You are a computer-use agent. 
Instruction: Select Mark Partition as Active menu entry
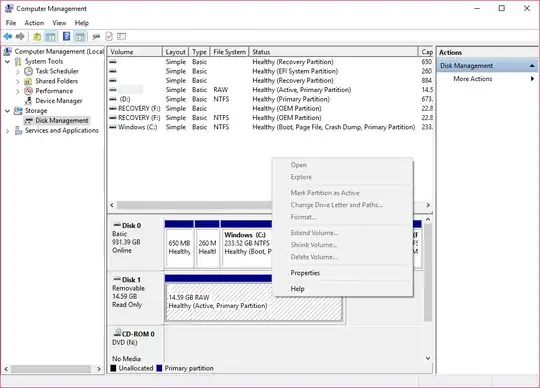click(343, 193)
